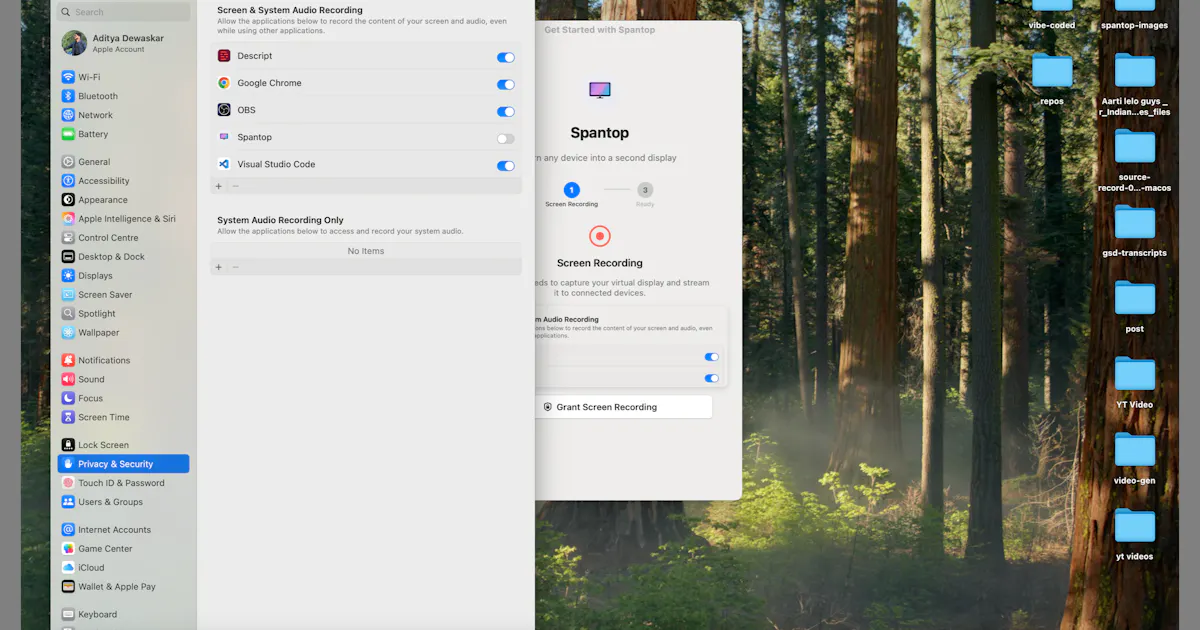Disable OBS screen recording toggle
The width and height of the screenshot is (1200, 630).
point(506,111)
